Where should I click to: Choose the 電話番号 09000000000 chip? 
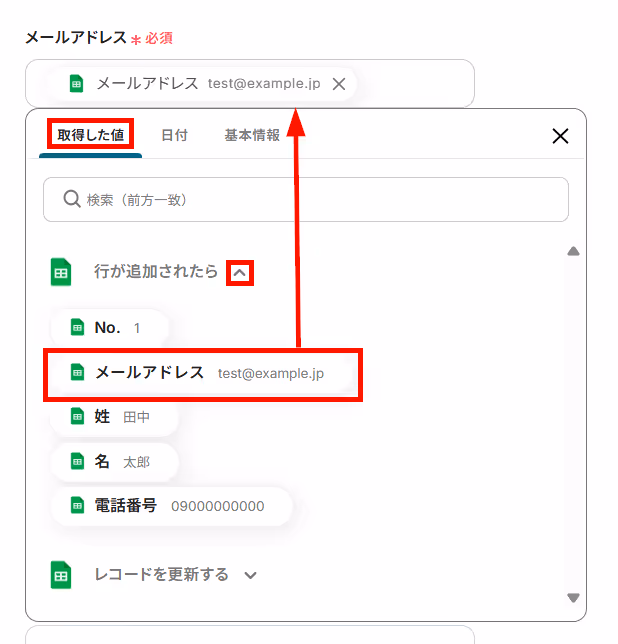pos(172,506)
